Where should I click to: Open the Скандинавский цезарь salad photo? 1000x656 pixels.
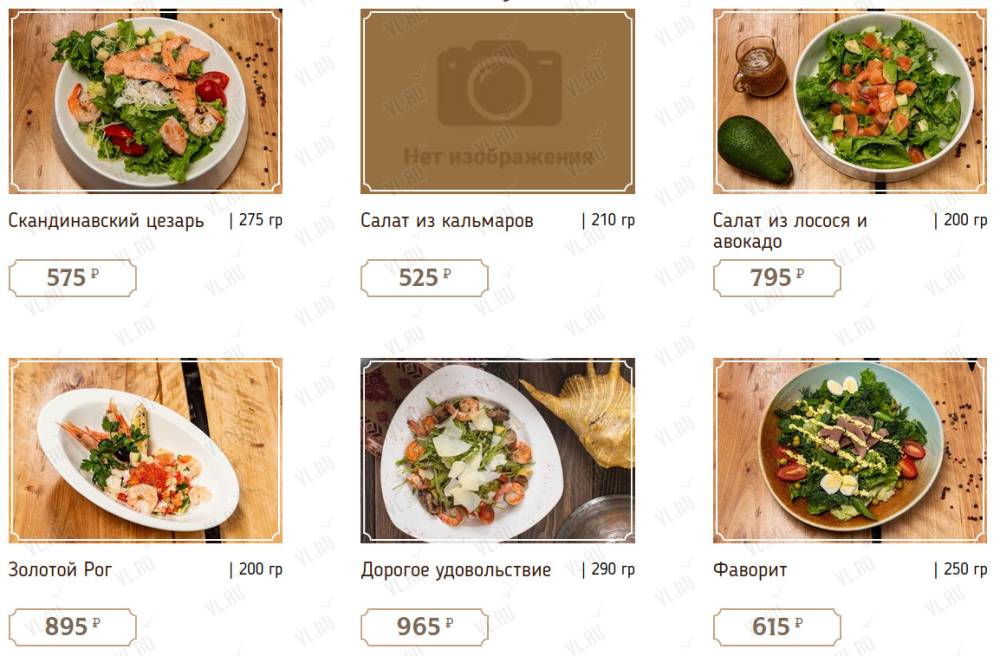(145, 101)
